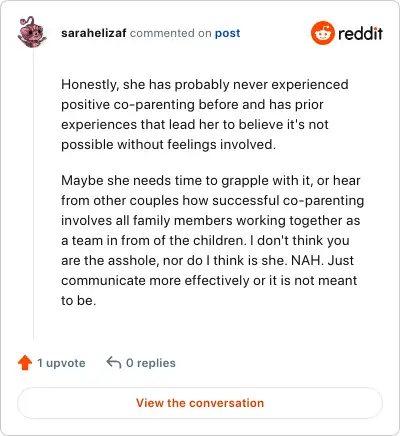Screen dimensions: 400x436
Task: Click the "commented on" gray text
Action: point(171,33)
